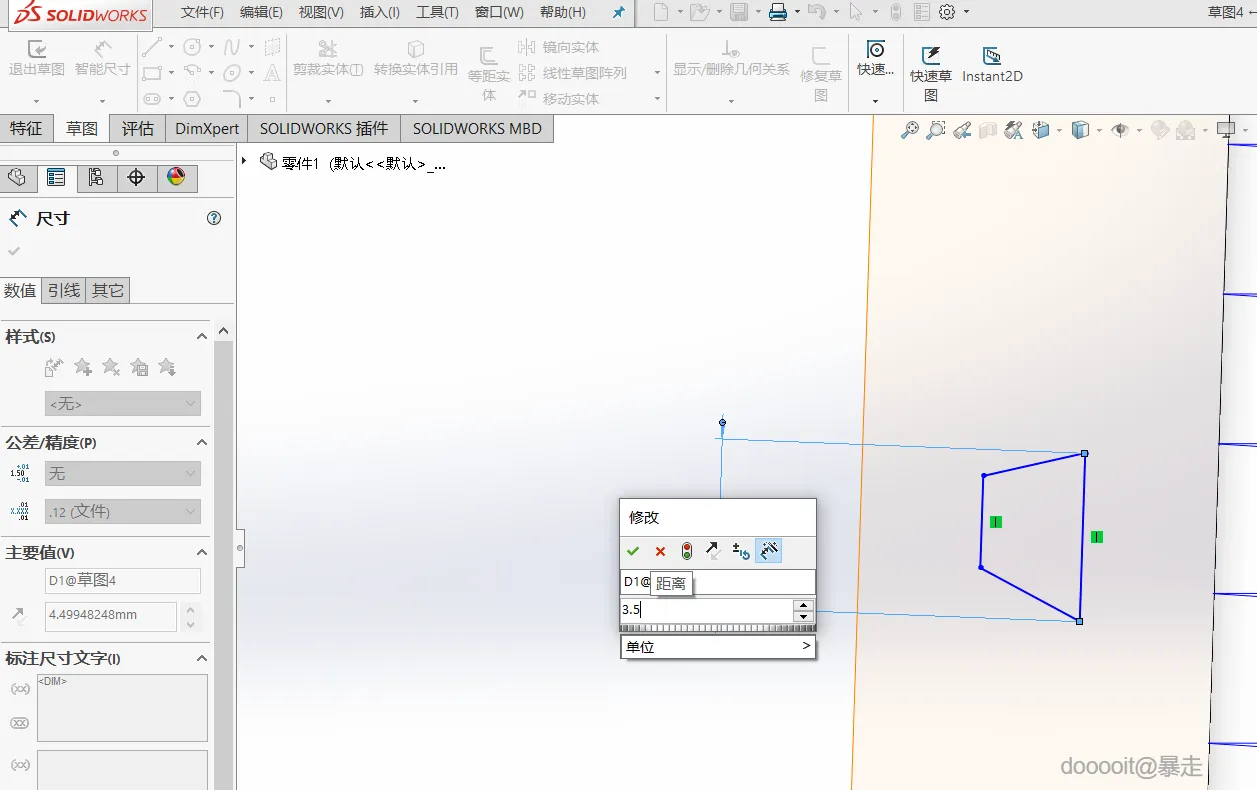Toggle the highlighted dimension marking icon in Modify dialog
This screenshot has height=790, width=1257.
pos(768,551)
